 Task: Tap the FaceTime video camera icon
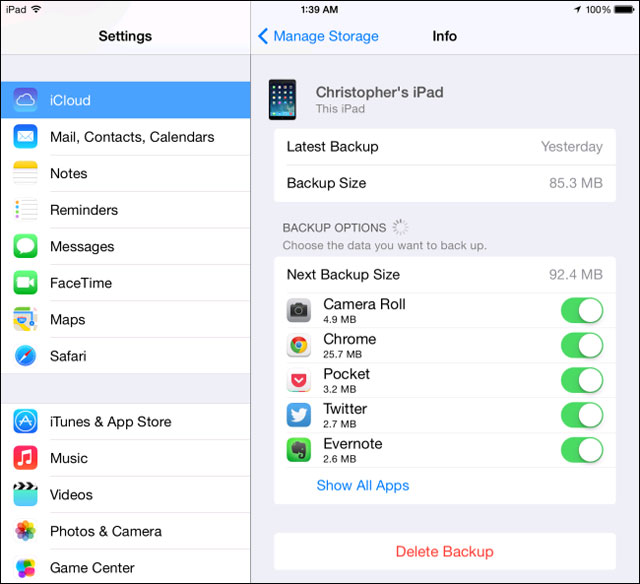coord(25,282)
